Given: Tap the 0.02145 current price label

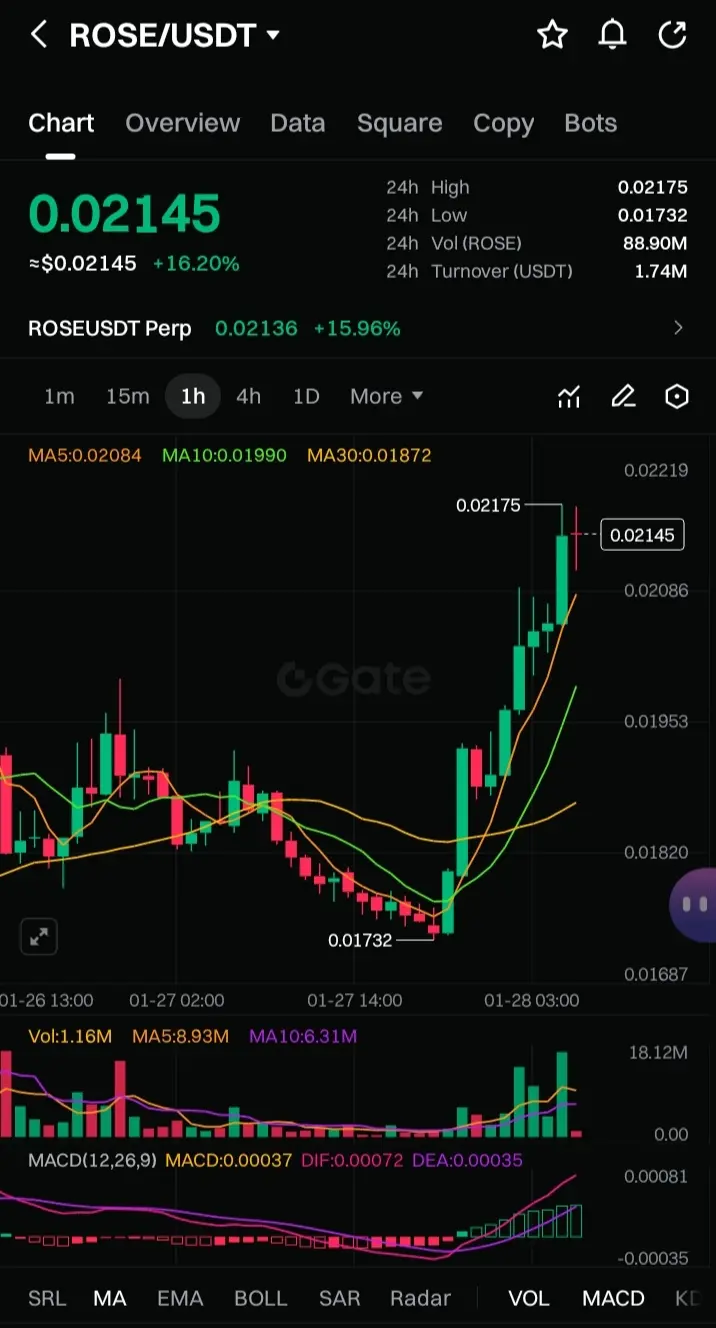Looking at the screenshot, I should [642, 535].
